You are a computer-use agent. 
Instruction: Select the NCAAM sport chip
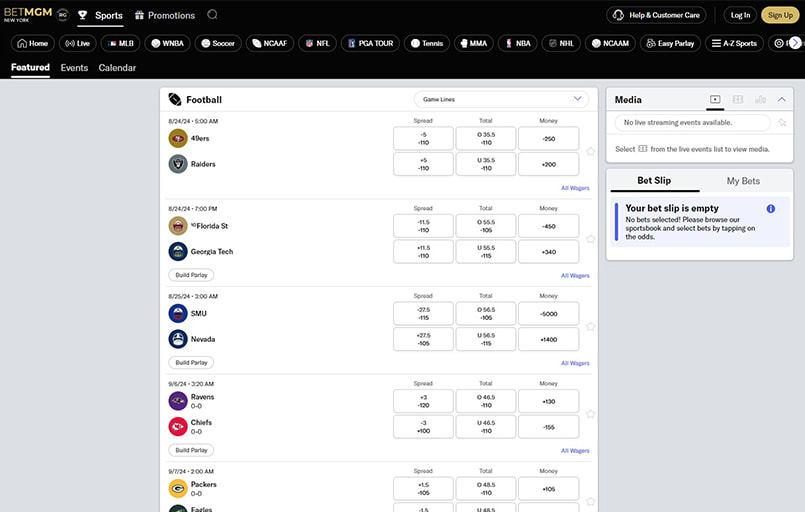point(610,44)
